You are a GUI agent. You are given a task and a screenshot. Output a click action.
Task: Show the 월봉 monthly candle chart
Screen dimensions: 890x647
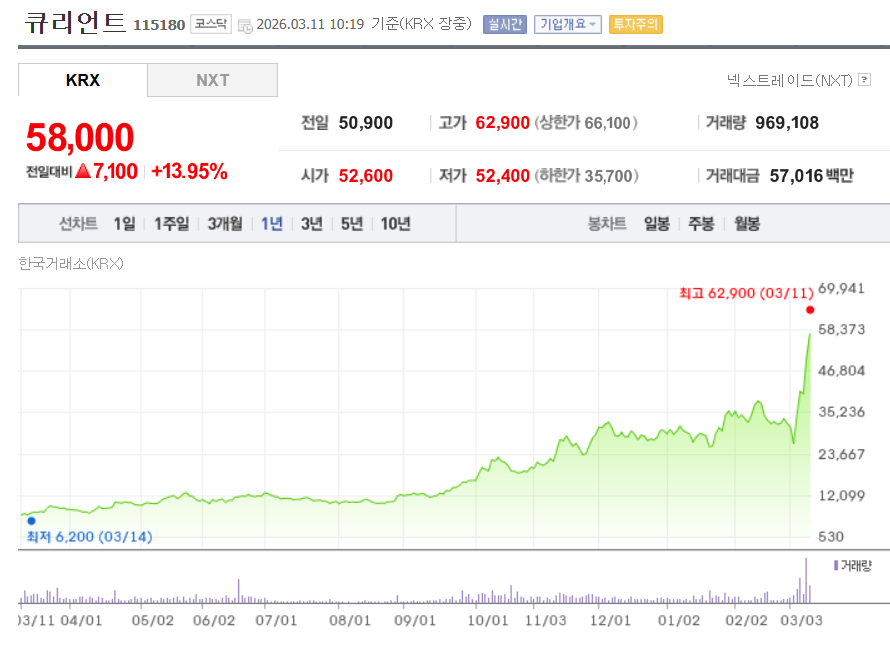coord(747,224)
